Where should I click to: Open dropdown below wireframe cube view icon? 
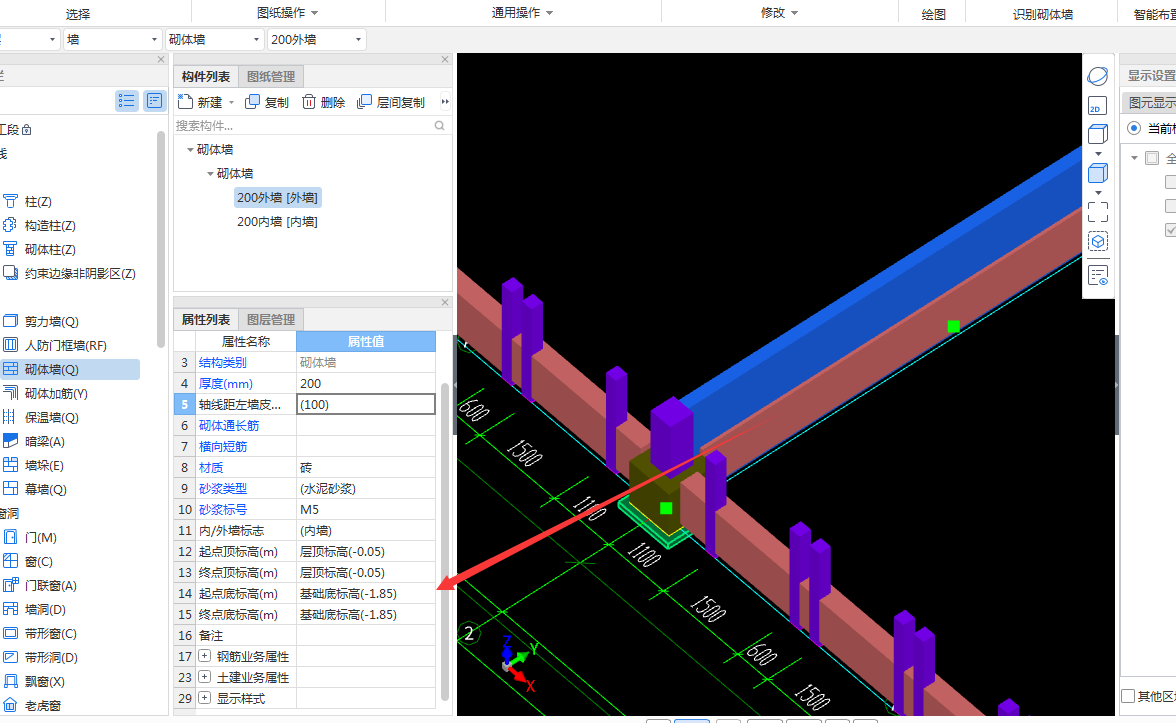point(1098,154)
